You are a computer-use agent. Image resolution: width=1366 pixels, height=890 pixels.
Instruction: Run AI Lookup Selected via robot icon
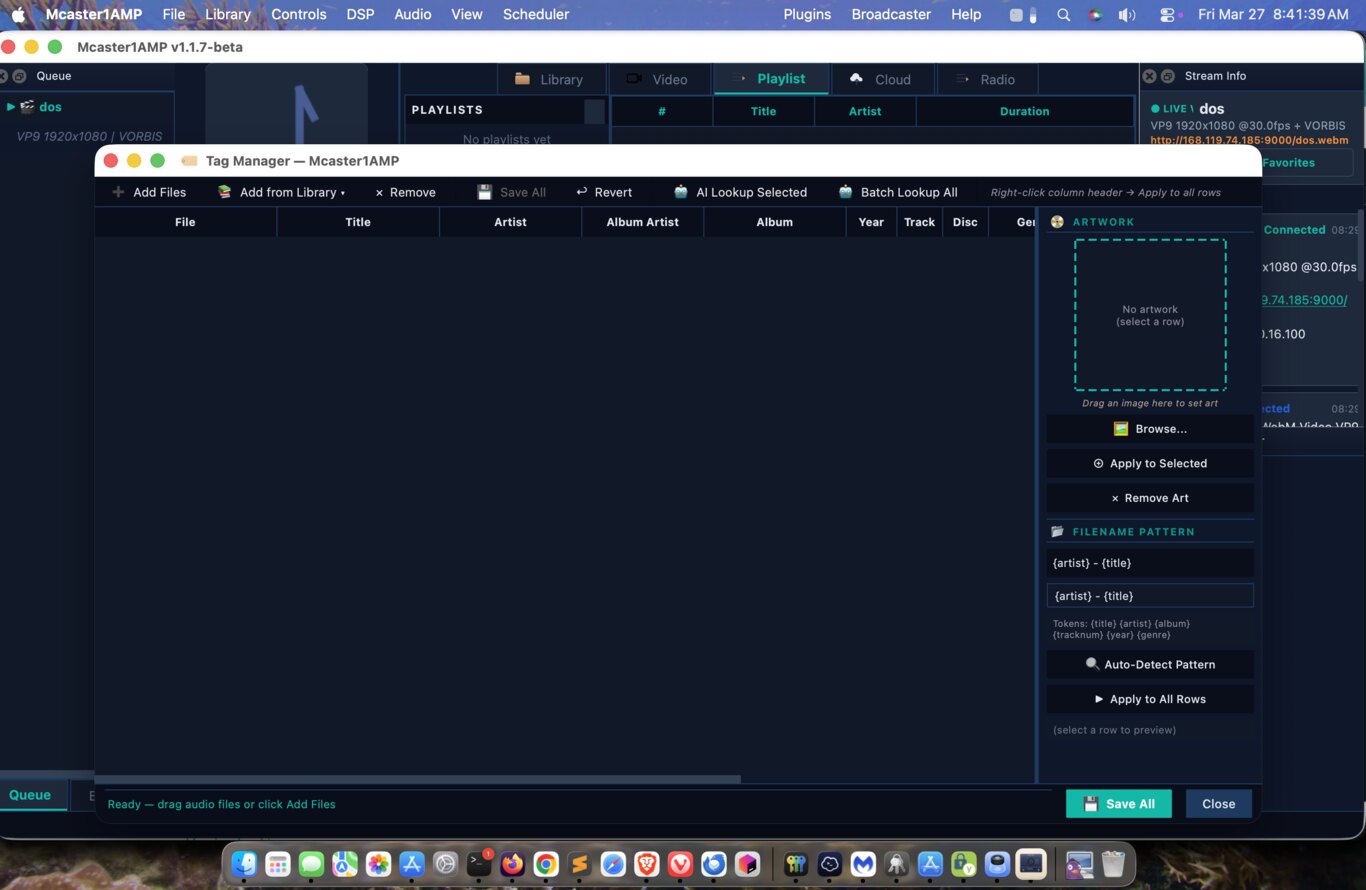coord(681,192)
